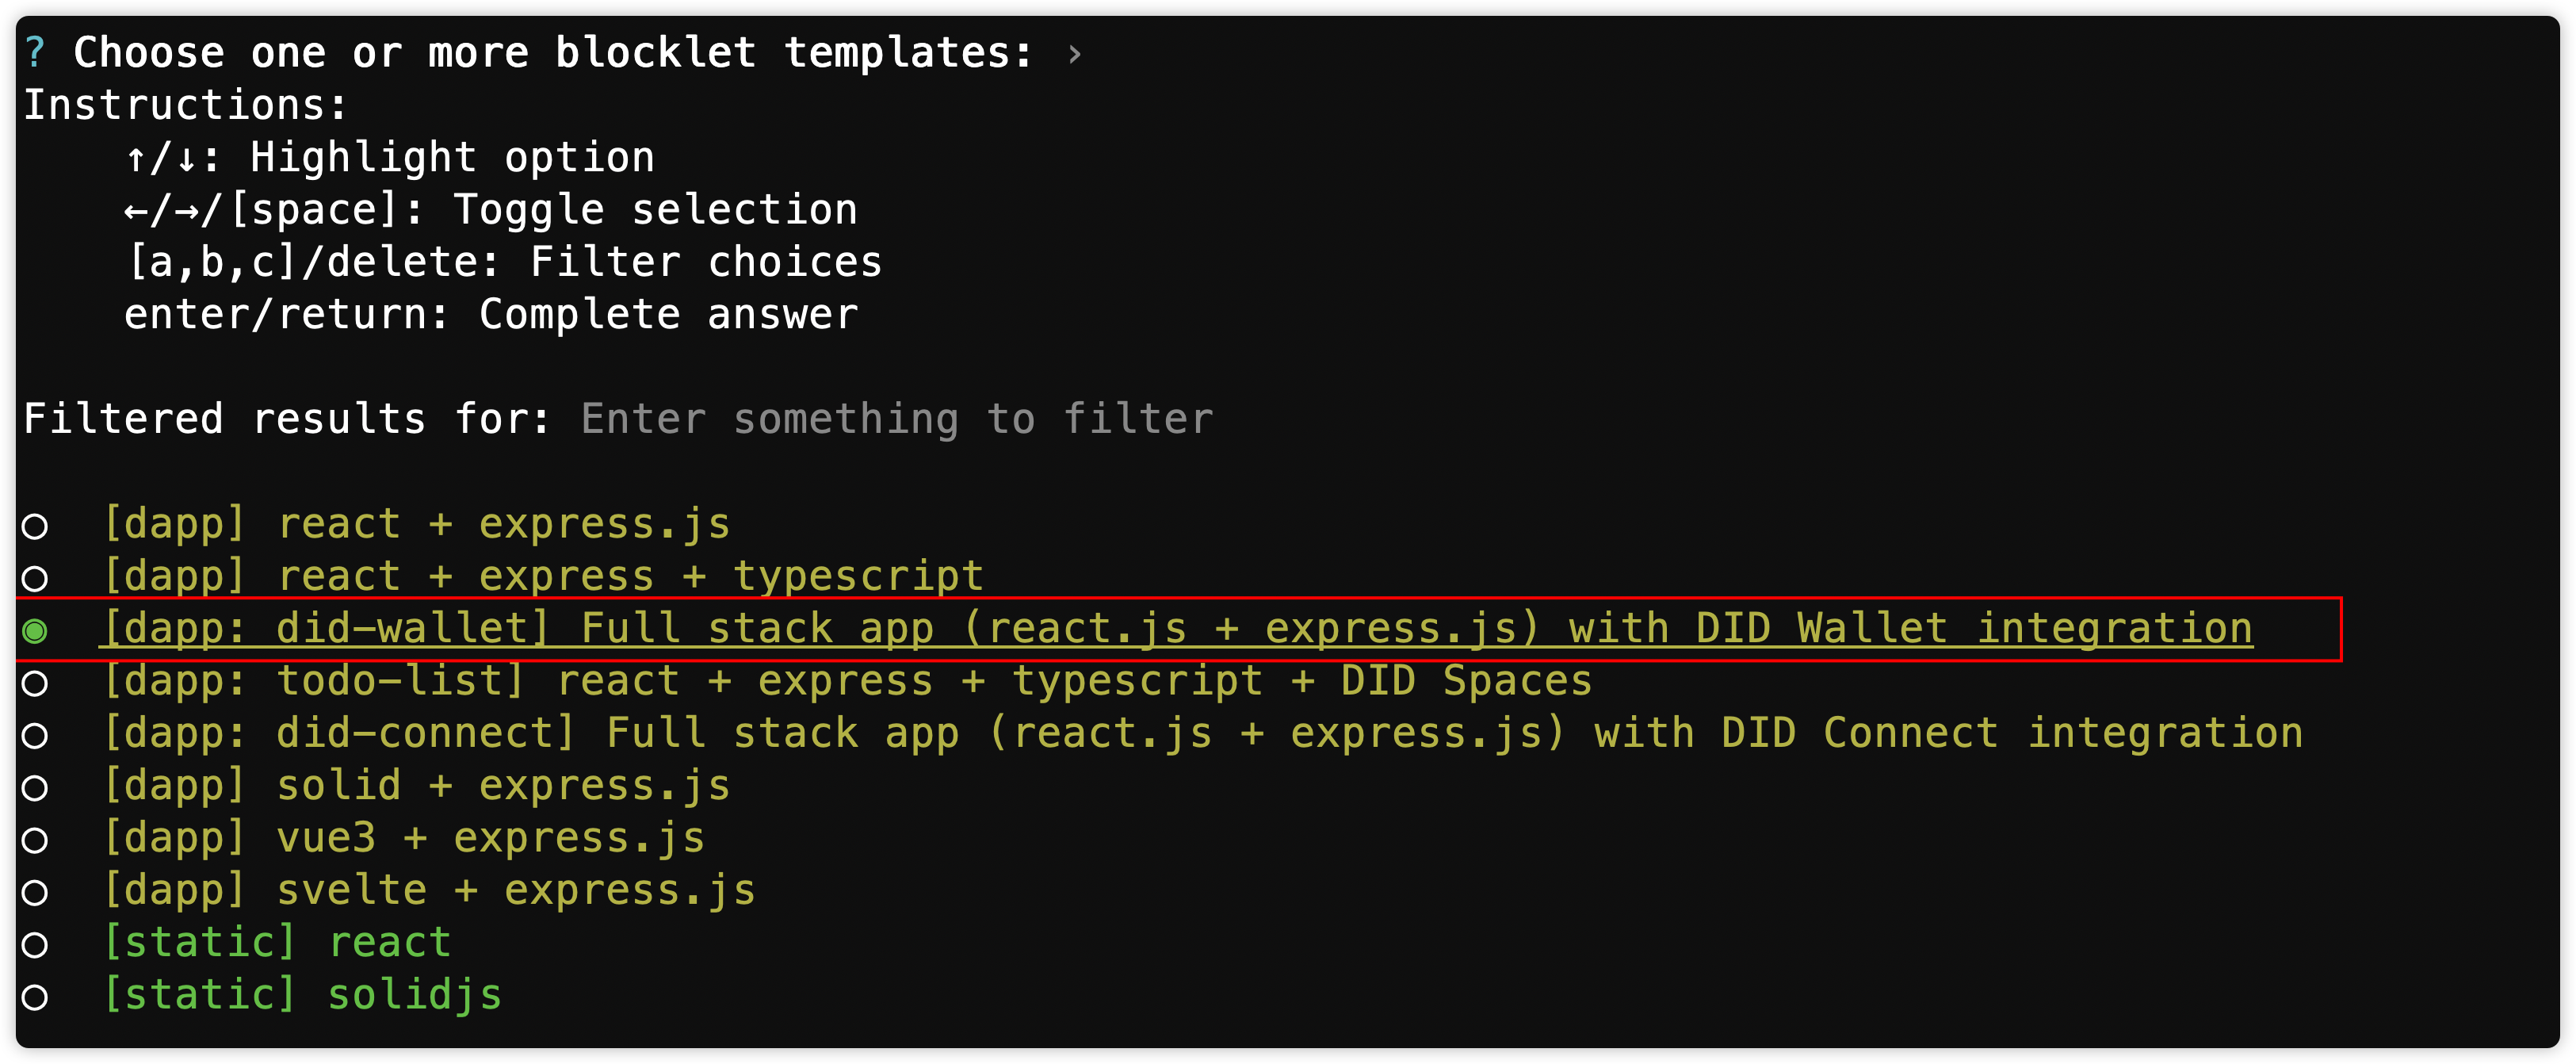Viewport: 2576px width, 1064px height.
Task: Toggle the did-connect template radio circle
Action: (x=35, y=736)
